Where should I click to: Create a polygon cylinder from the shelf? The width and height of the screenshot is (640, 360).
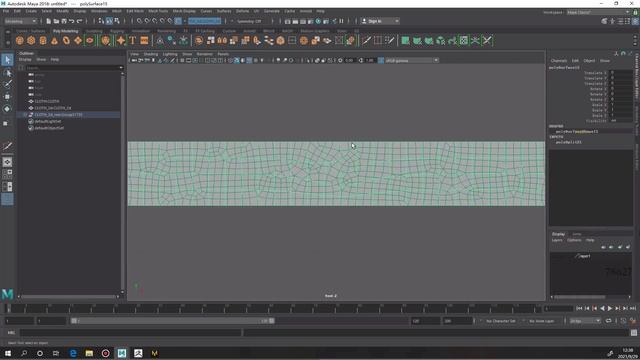coord(43,40)
